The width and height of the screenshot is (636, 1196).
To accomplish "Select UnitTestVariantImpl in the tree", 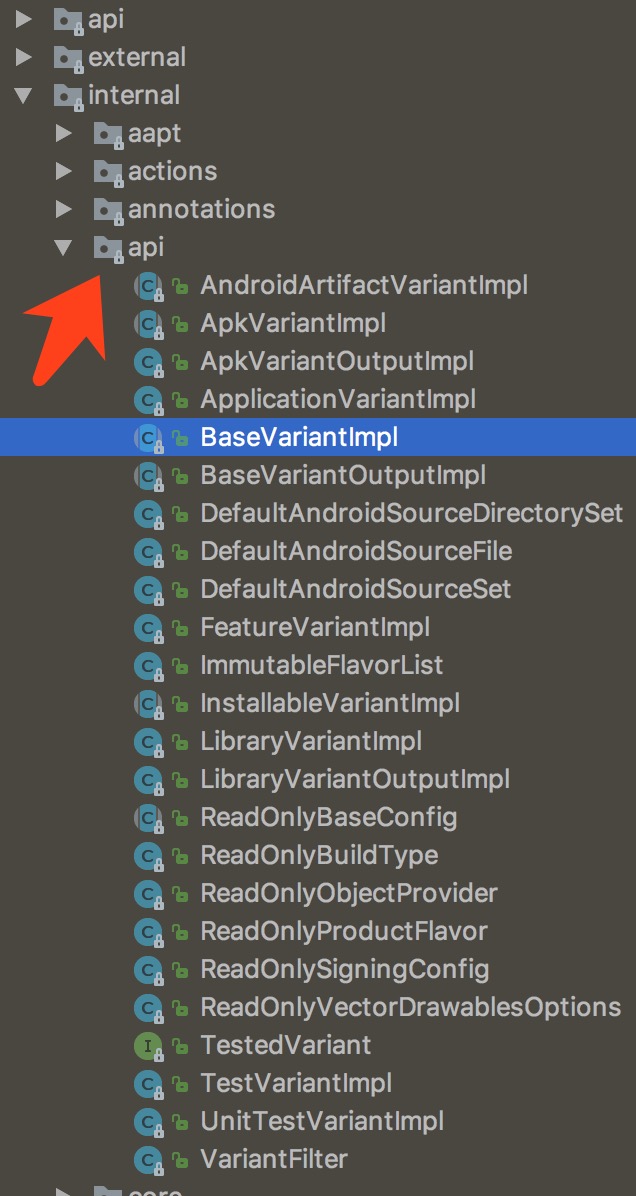I will [323, 1121].
